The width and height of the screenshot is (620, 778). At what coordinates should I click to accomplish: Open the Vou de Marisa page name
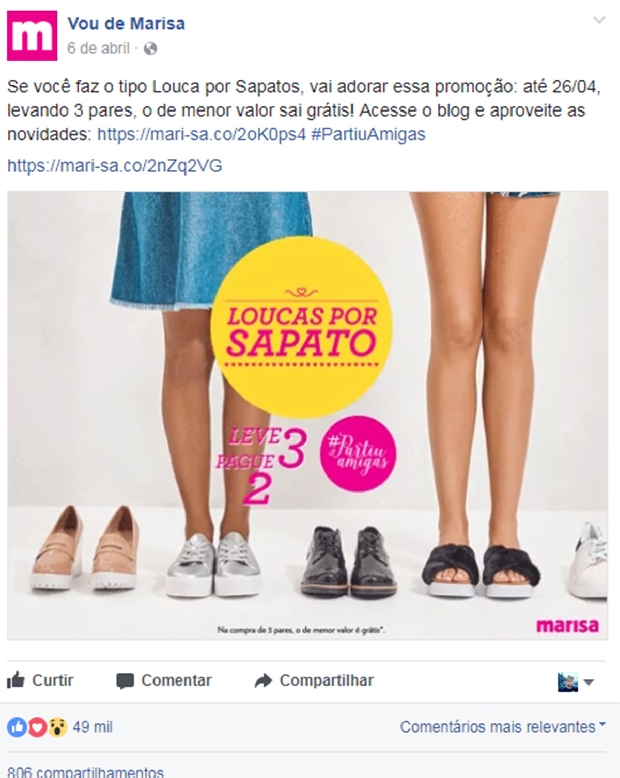pyautogui.click(x=126, y=23)
